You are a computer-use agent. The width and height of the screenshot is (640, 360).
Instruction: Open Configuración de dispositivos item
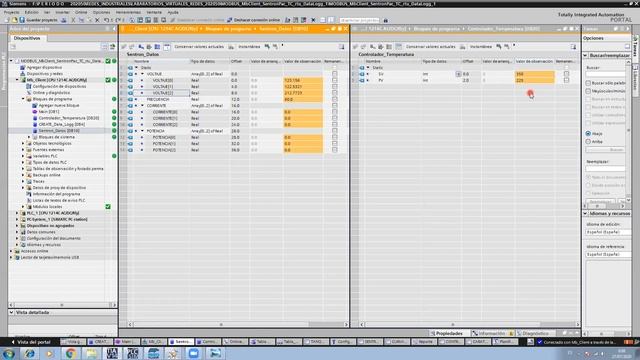click(x=59, y=87)
